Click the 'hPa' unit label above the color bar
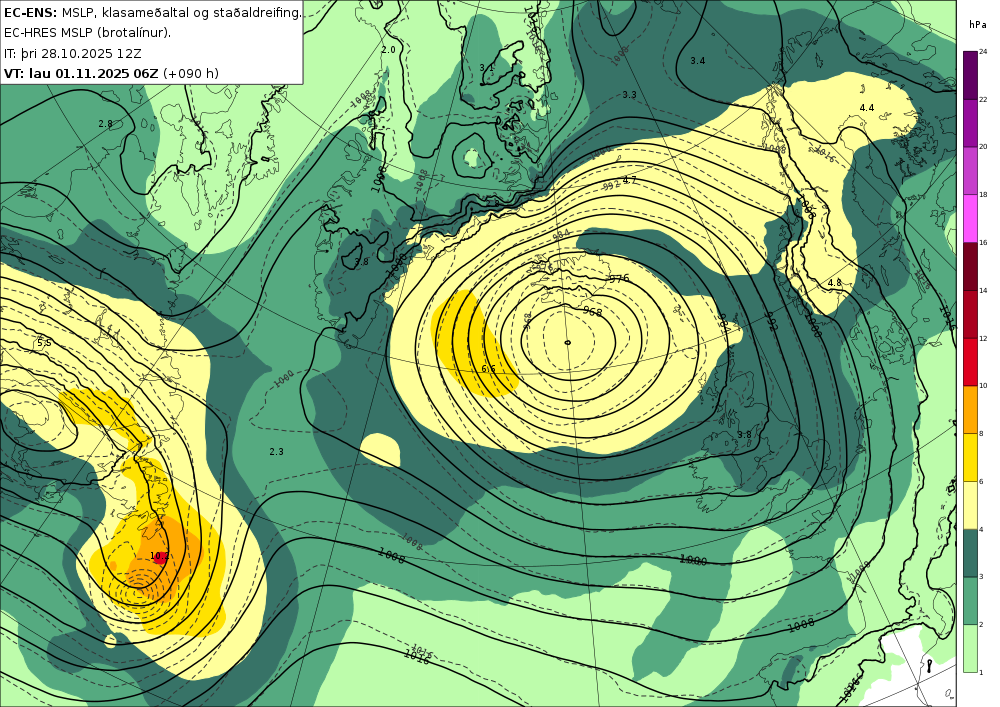1000x707 pixels. point(977,24)
